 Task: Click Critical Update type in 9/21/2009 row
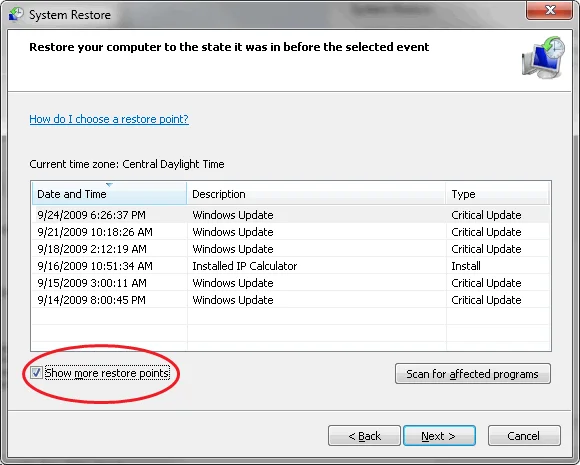tap(486, 232)
